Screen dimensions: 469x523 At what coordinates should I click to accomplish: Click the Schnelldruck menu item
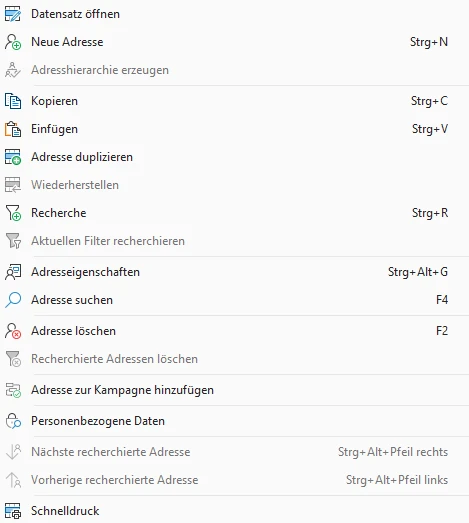tap(234, 511)
